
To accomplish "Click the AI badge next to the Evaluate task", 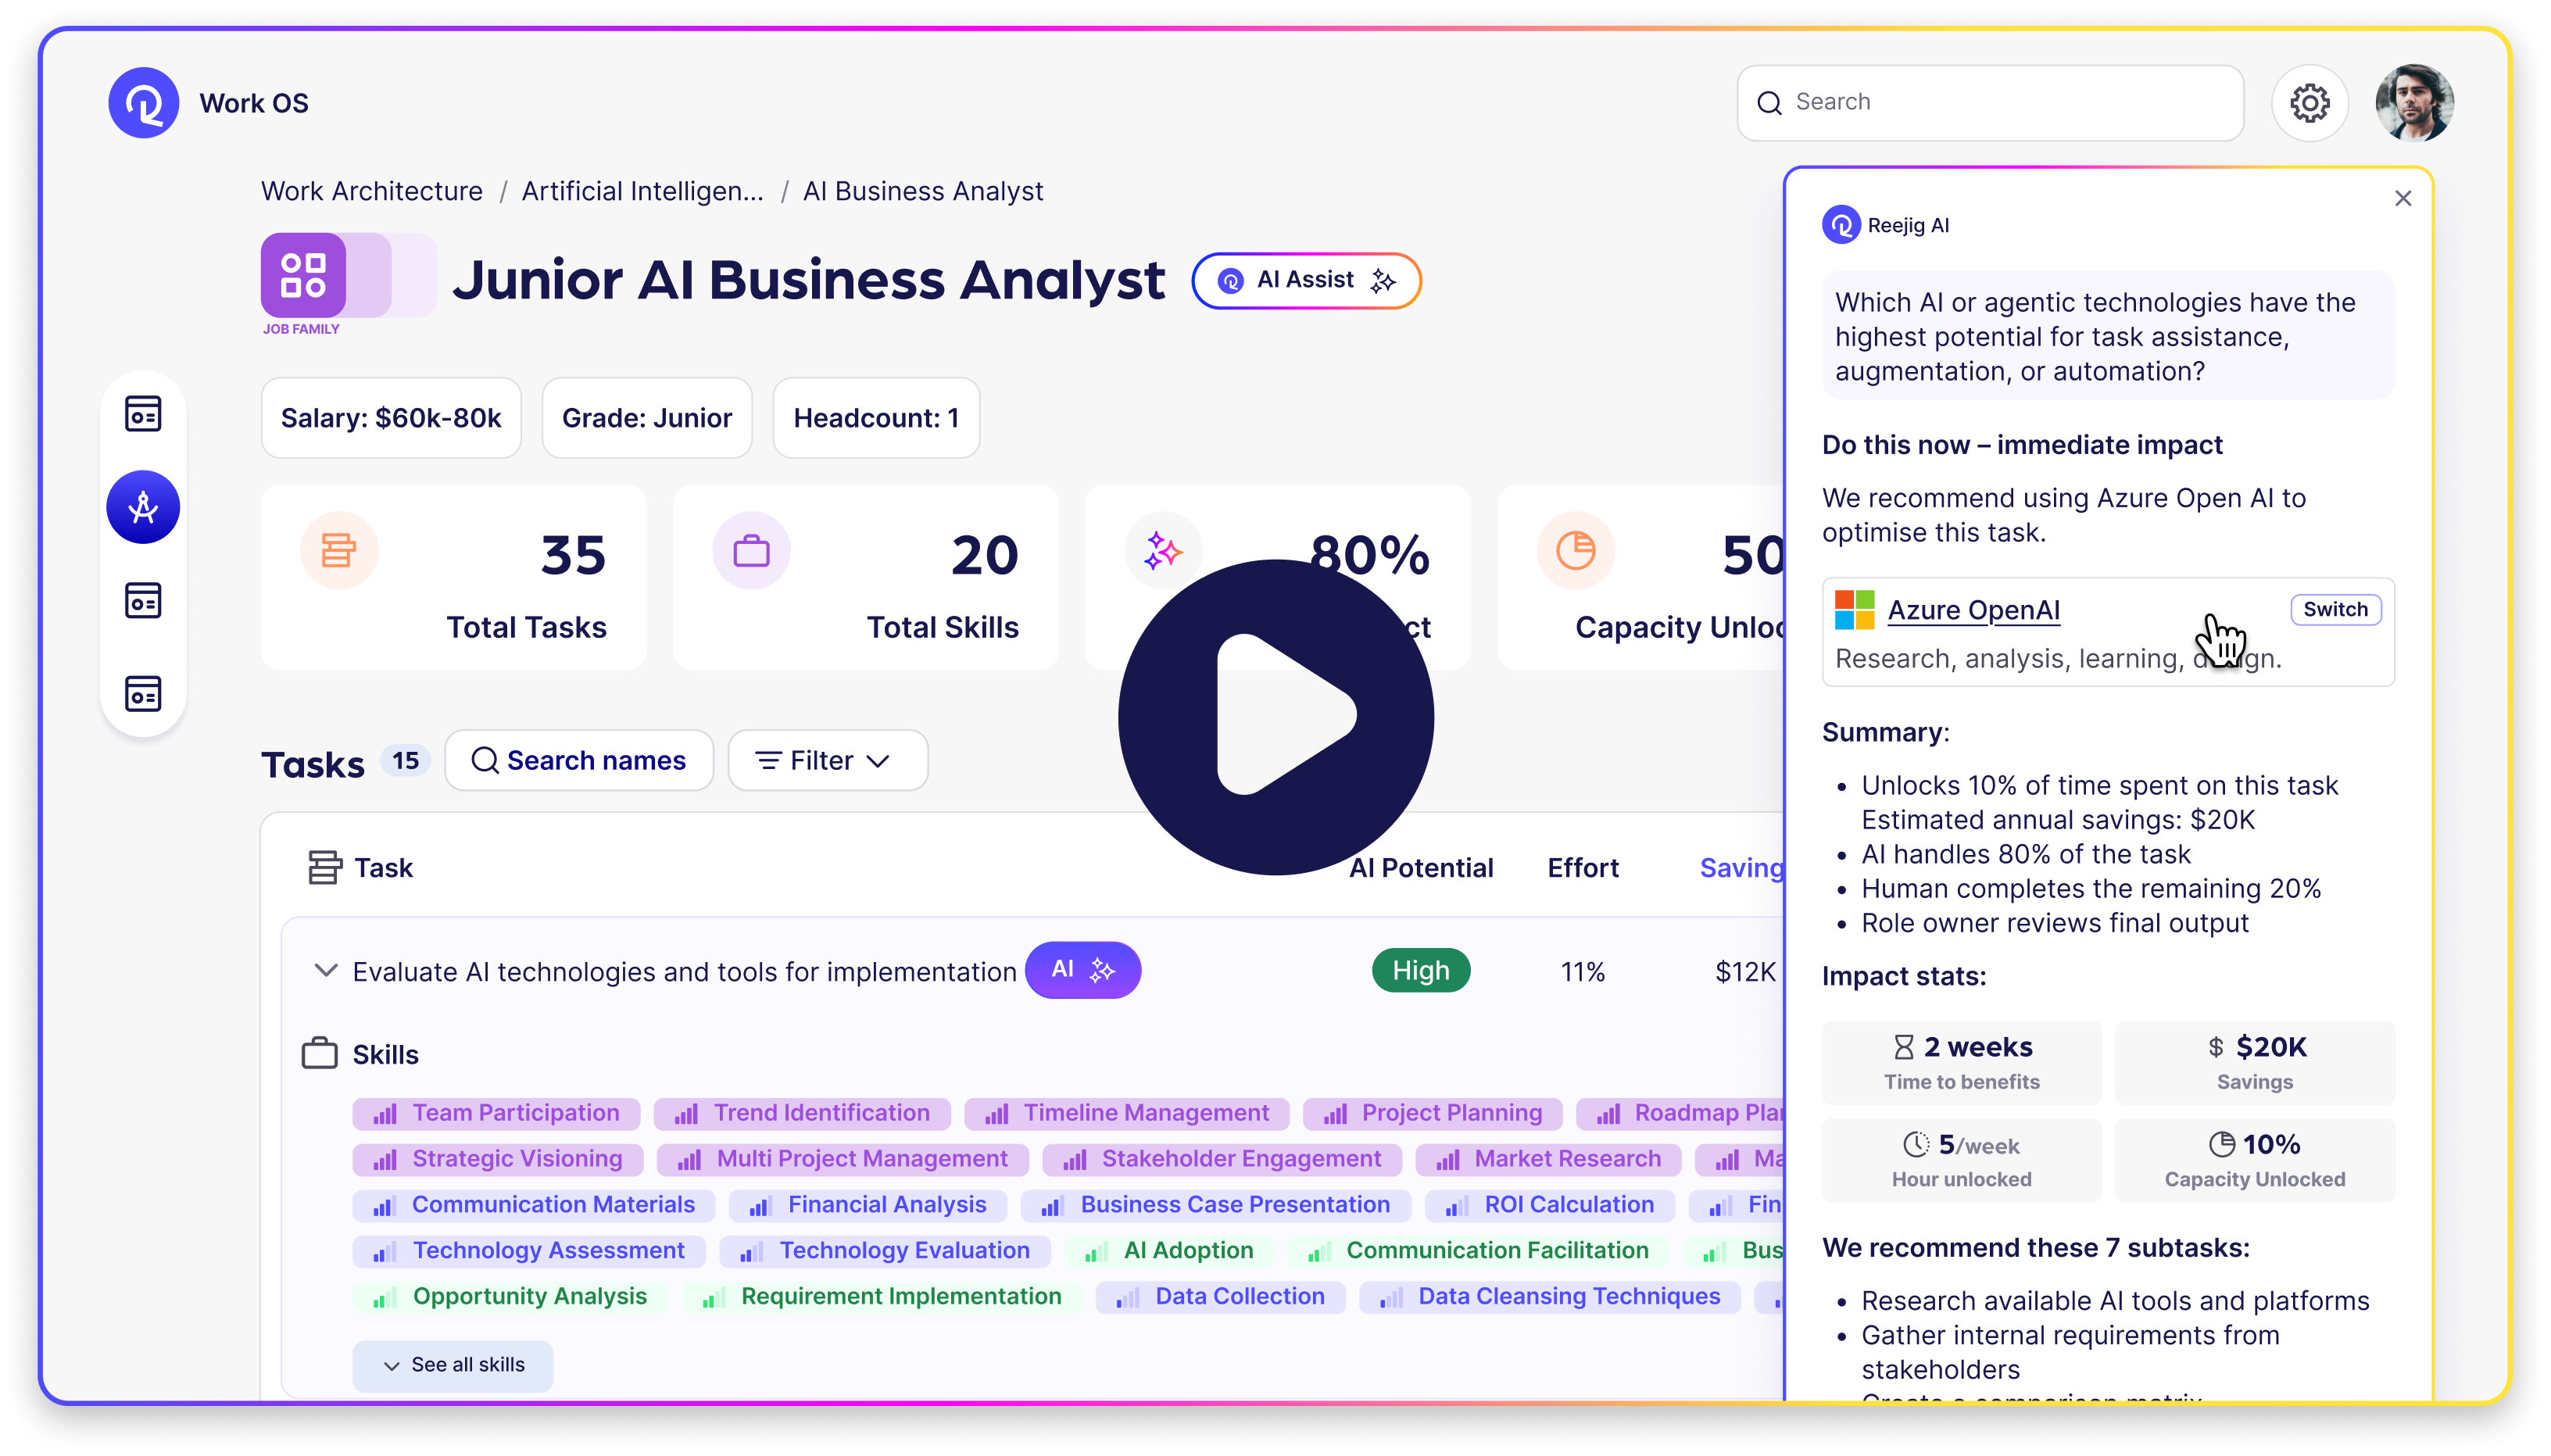I will tap(1082, 970).
